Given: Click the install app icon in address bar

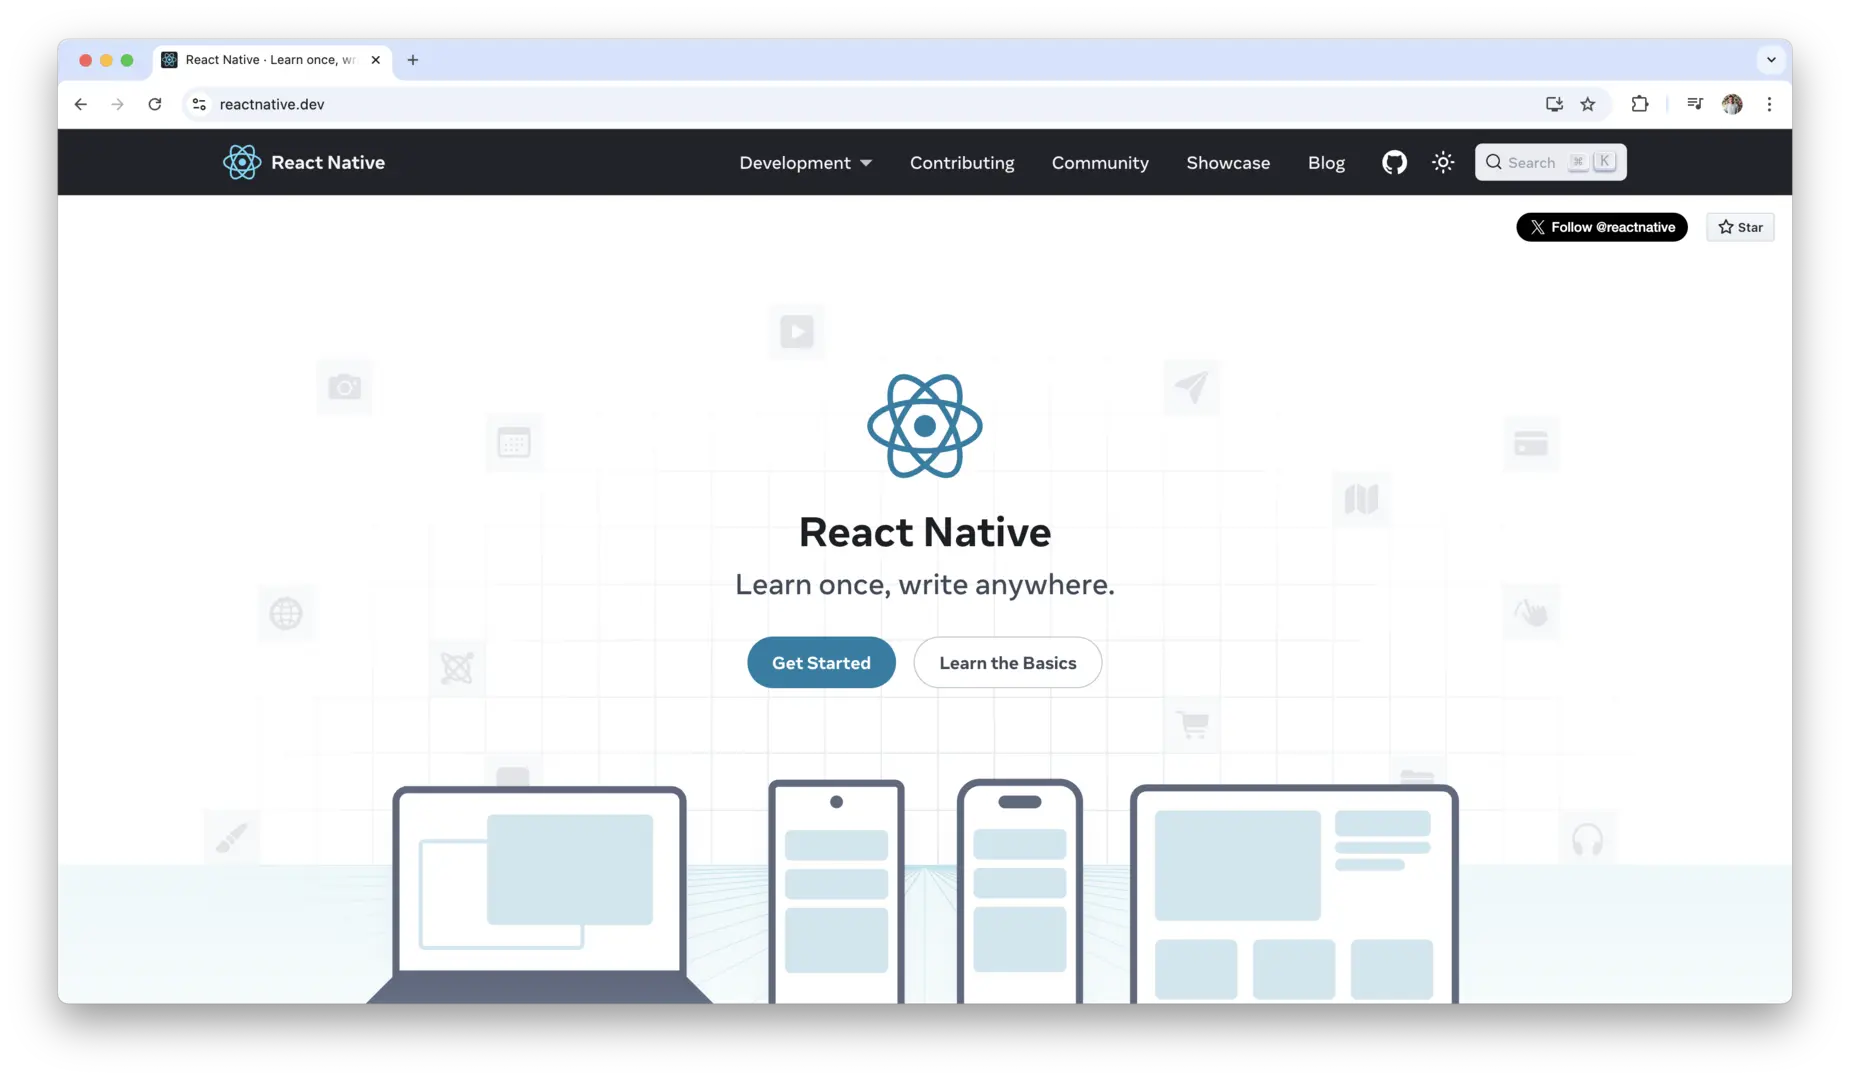Looking at the screenshot, I should click(x=1554, y=104).
